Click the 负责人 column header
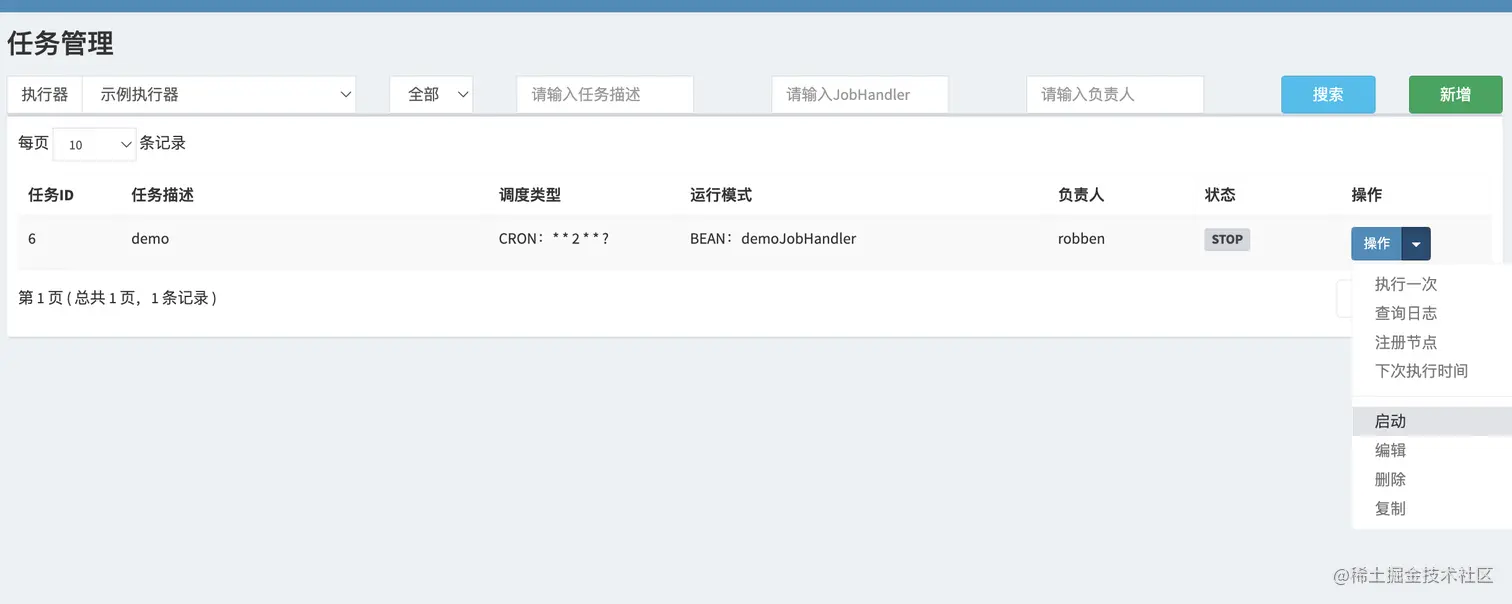 coord(1081,195)
